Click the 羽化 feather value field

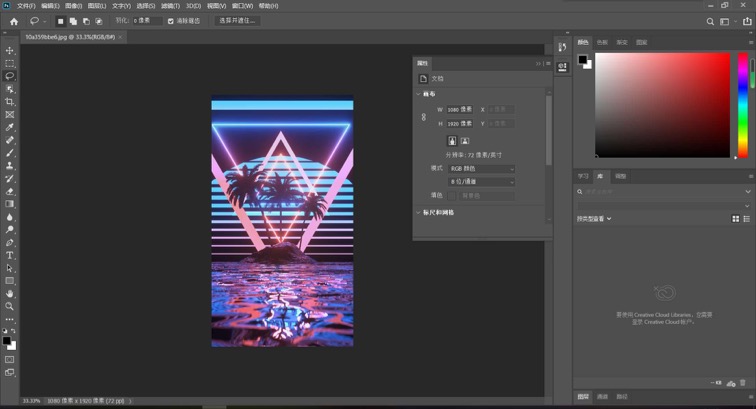point(147,21)
